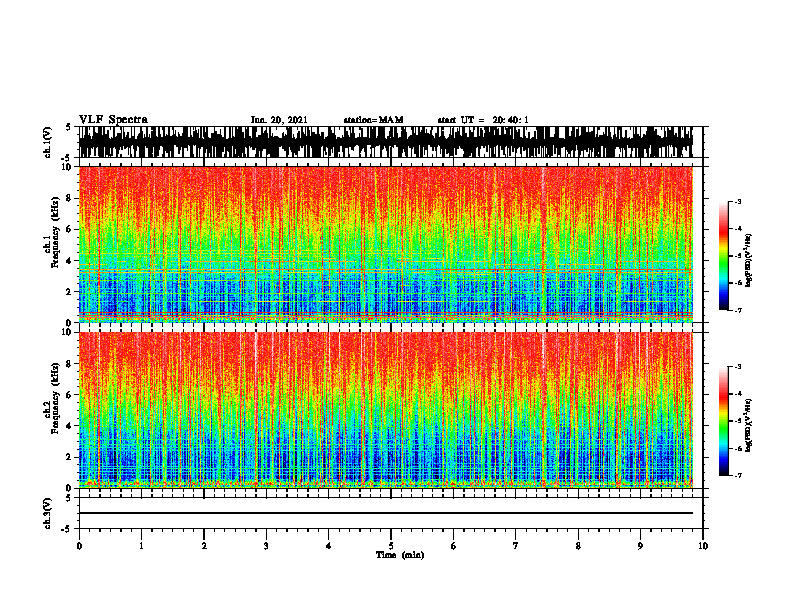Click the "ch.2 Frequency (kHz)" axis label

[x=52, y=398]
